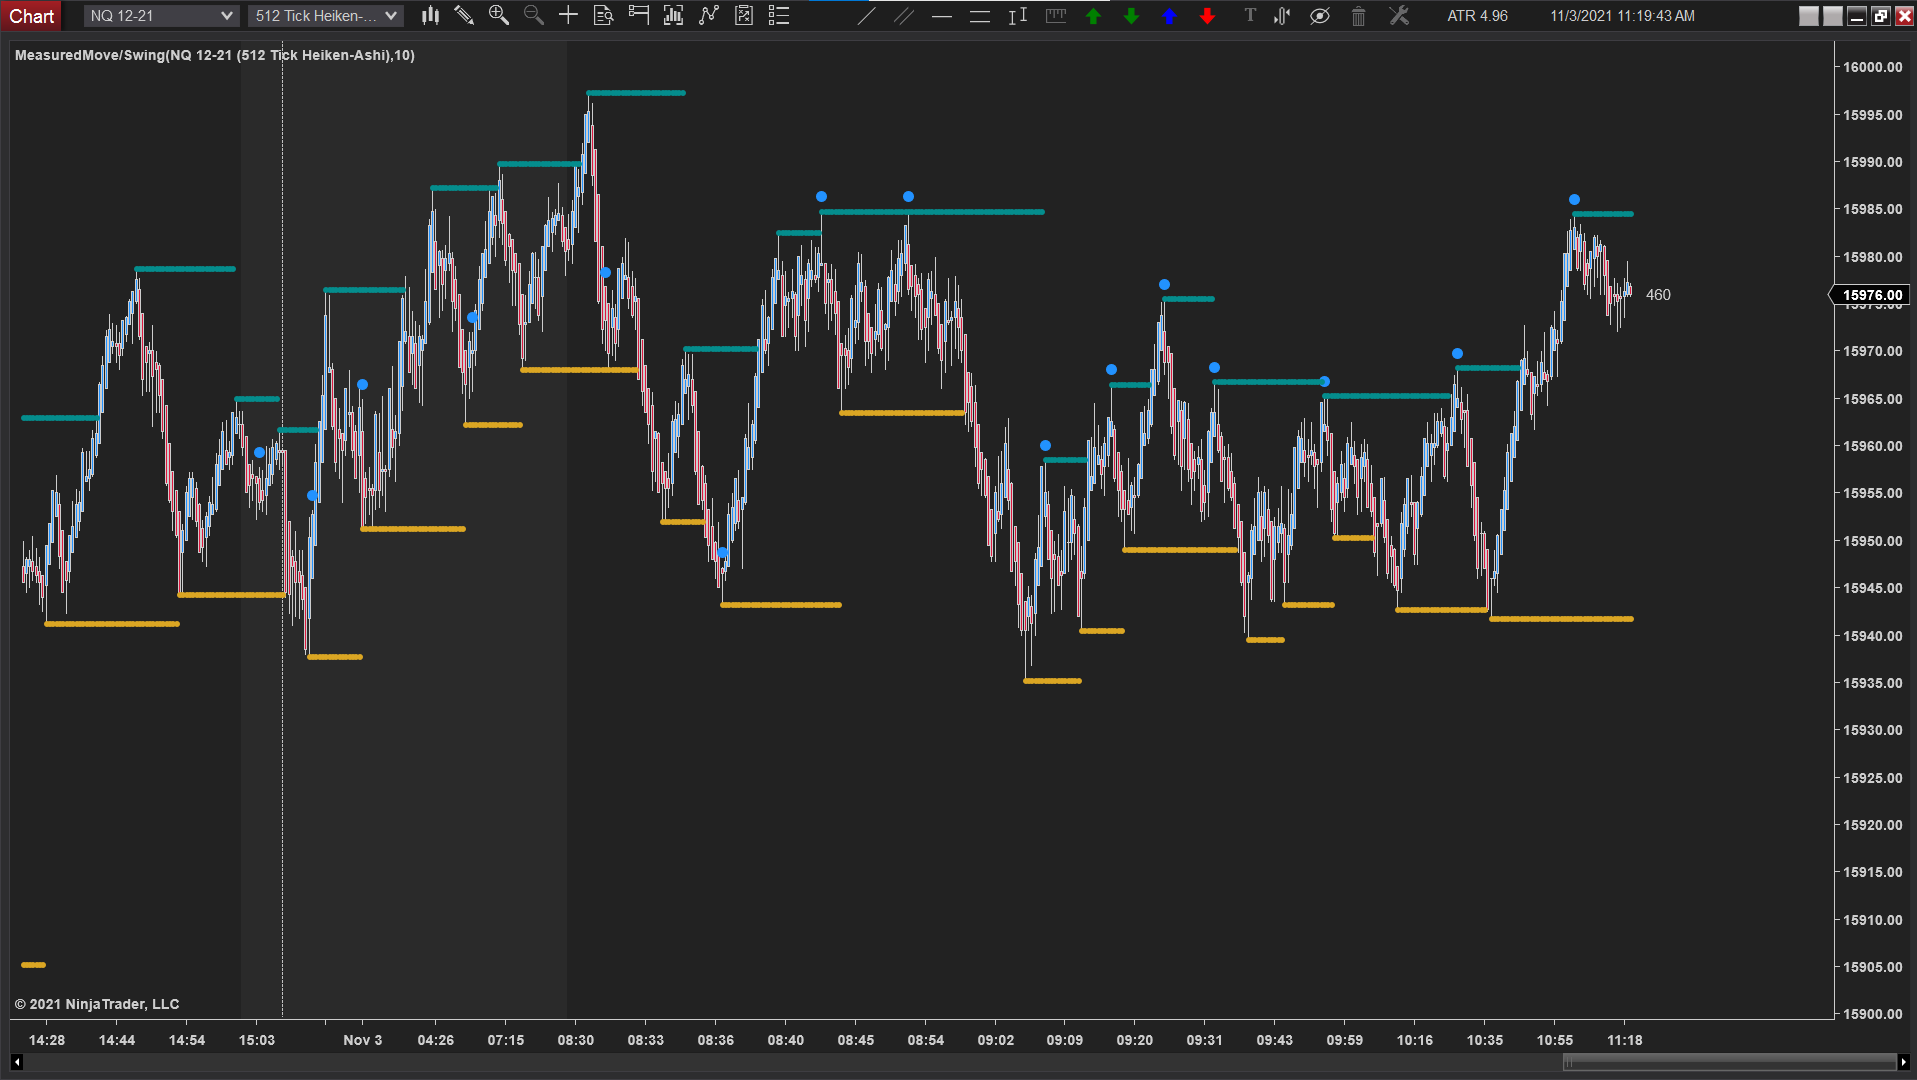Open the NQ 12-21 instrument dropdown
The width and height of the screenshot is (1917, 1080).
[x=160, y=15]
